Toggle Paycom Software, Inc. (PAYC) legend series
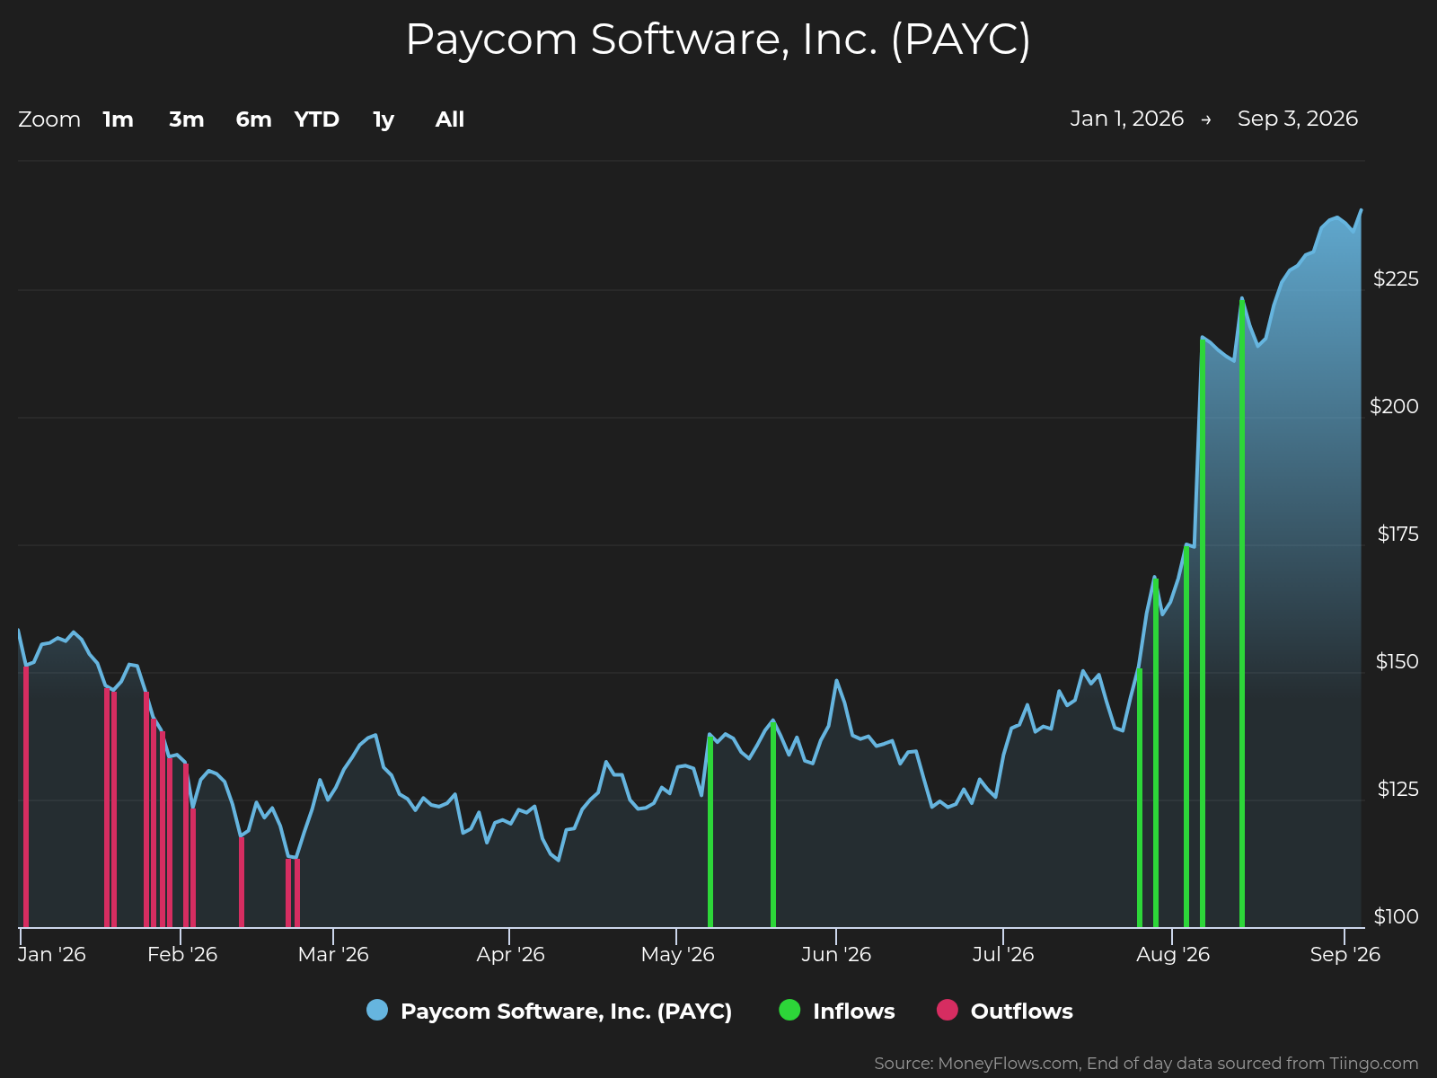Image resolution: width=1437 pixels, height=1078 pixels. click(549, 1011)
